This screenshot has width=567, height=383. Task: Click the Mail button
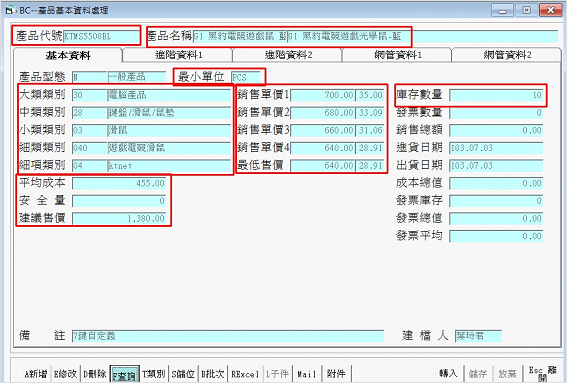[x=307, y=374]
